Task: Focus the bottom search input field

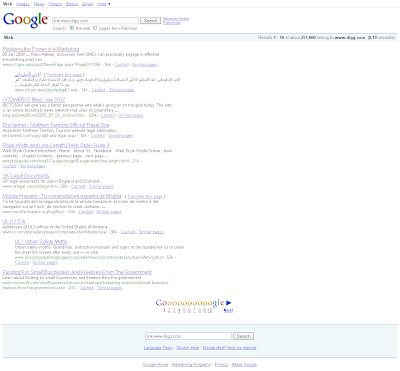Action: (188, 336)
